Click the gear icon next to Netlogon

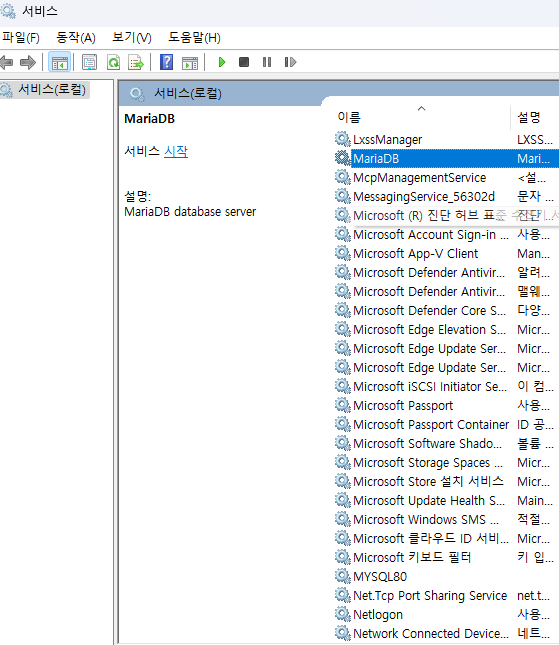click(342, 614)
